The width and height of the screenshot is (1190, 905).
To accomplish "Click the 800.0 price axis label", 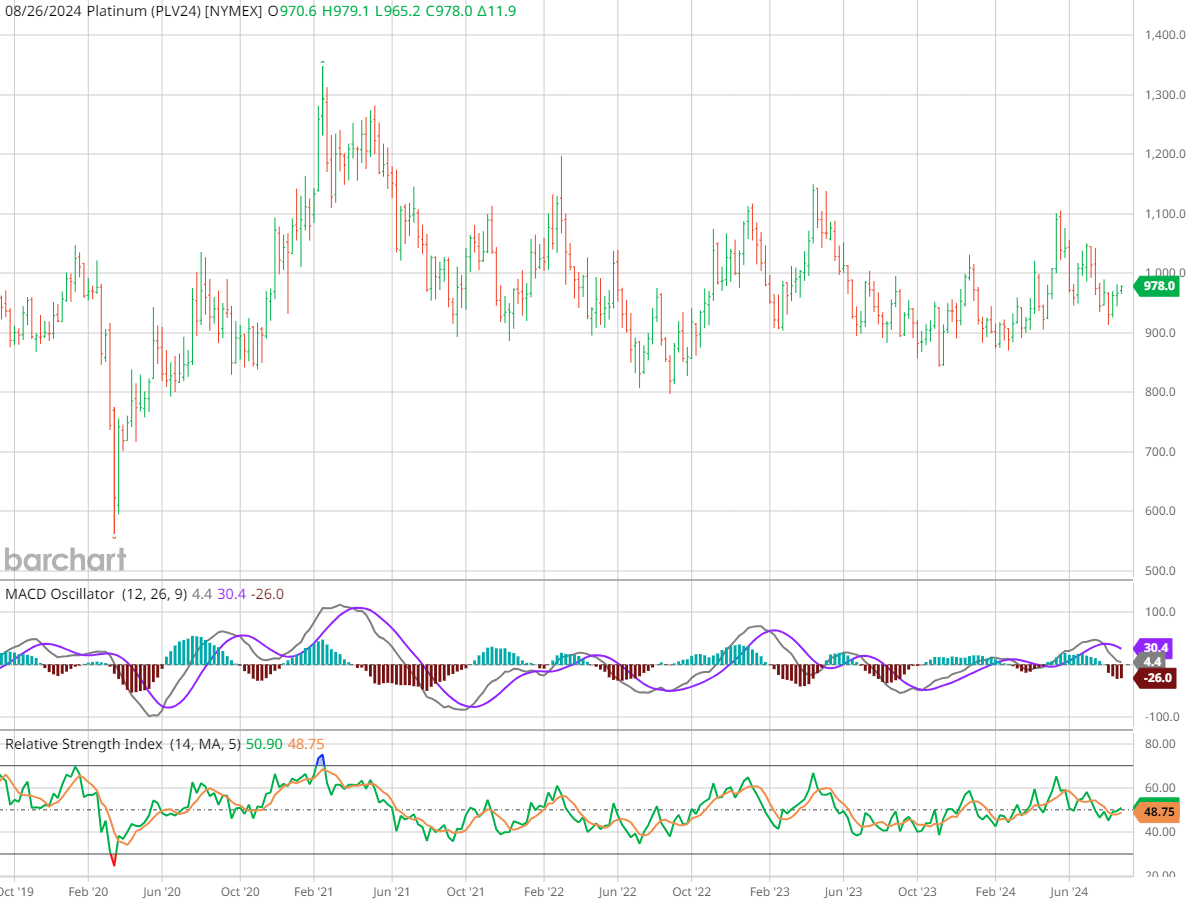I will tap(1160, 393).
